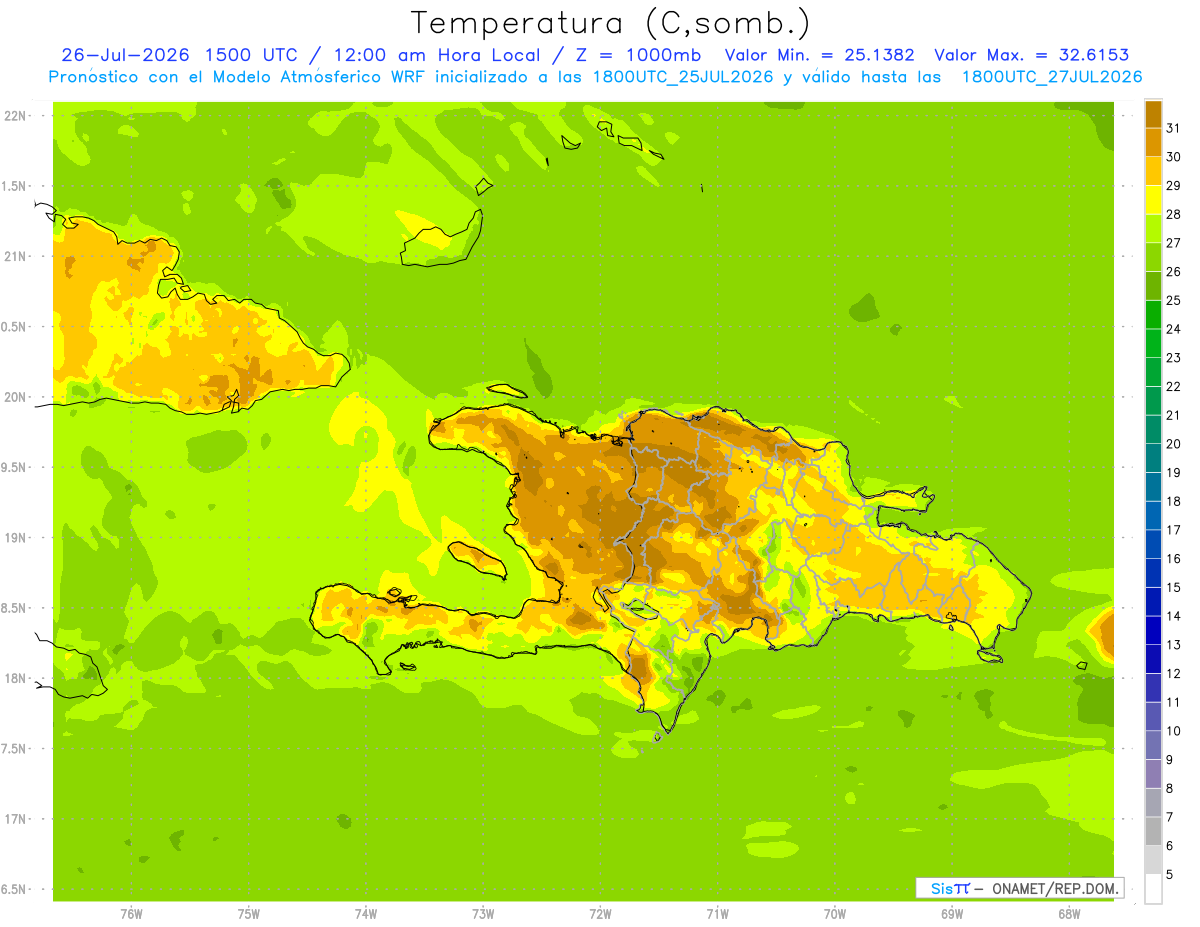Pick the yellow legend swatch between 28 and 29
Image resolution: width=1200 pixels, height=927 pixels.
[x=1153, y=200]
